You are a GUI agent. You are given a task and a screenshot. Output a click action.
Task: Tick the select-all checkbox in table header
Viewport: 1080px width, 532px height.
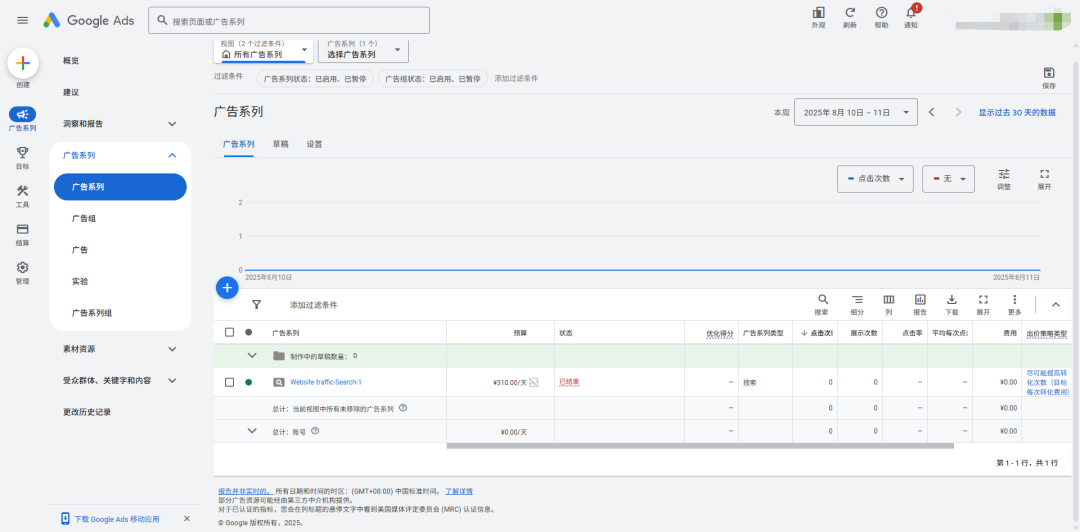229,332
